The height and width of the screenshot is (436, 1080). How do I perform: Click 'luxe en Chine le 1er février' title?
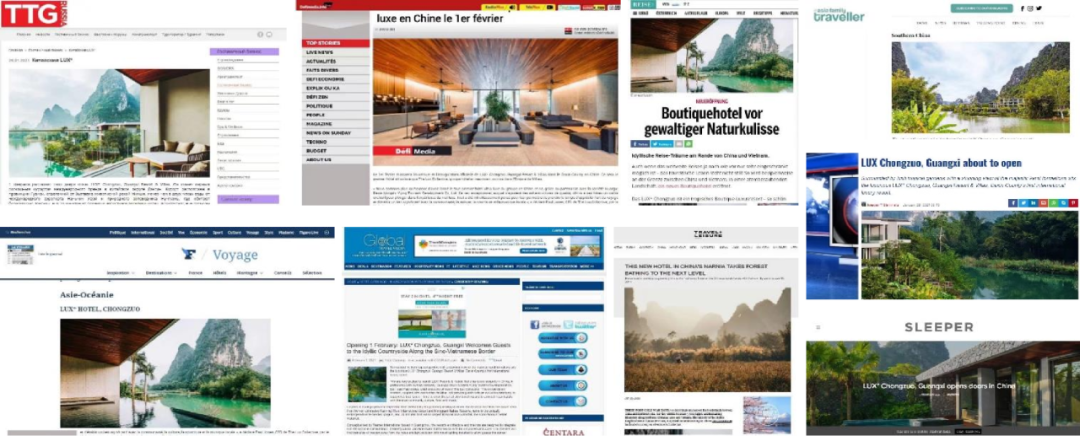(x=439, y=18)
